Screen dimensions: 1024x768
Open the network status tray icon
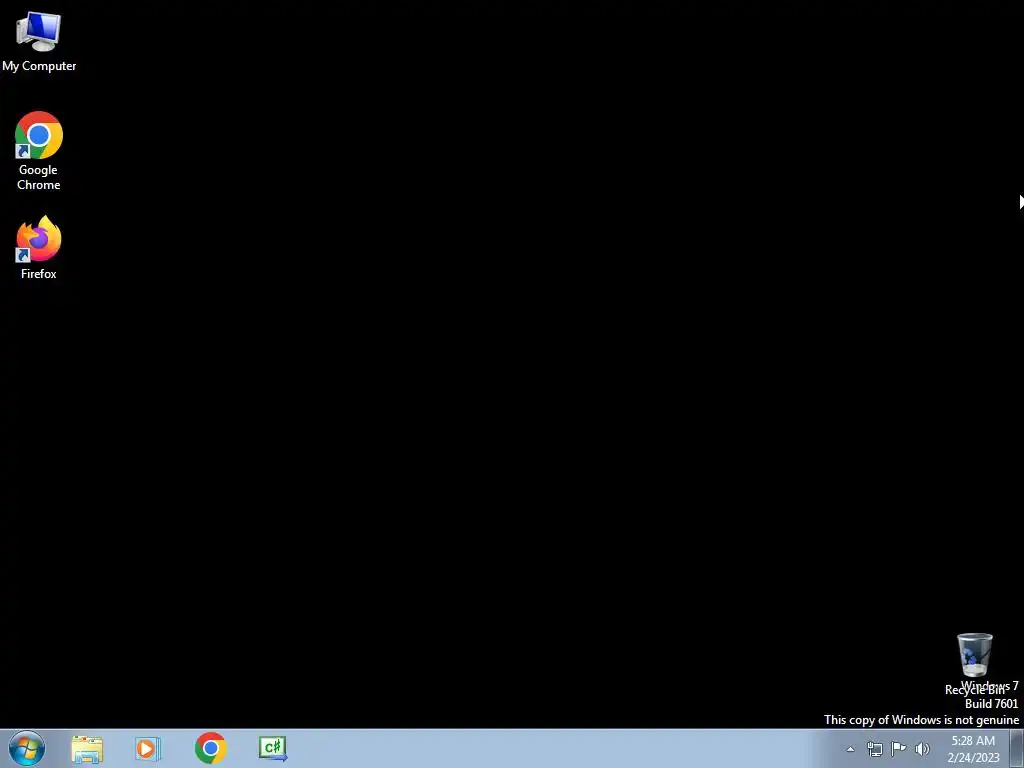coord(874,749)
